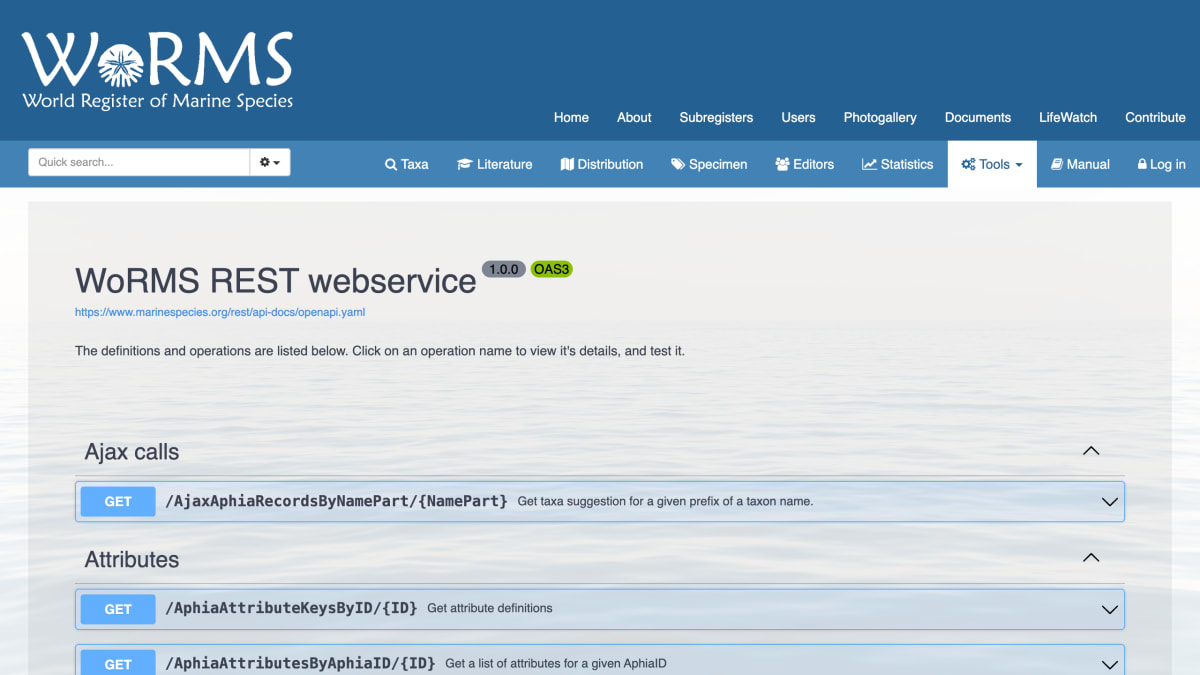Click the Log in link
Viewport: 1200px width, 675px height.
(x=1162, y=164)
